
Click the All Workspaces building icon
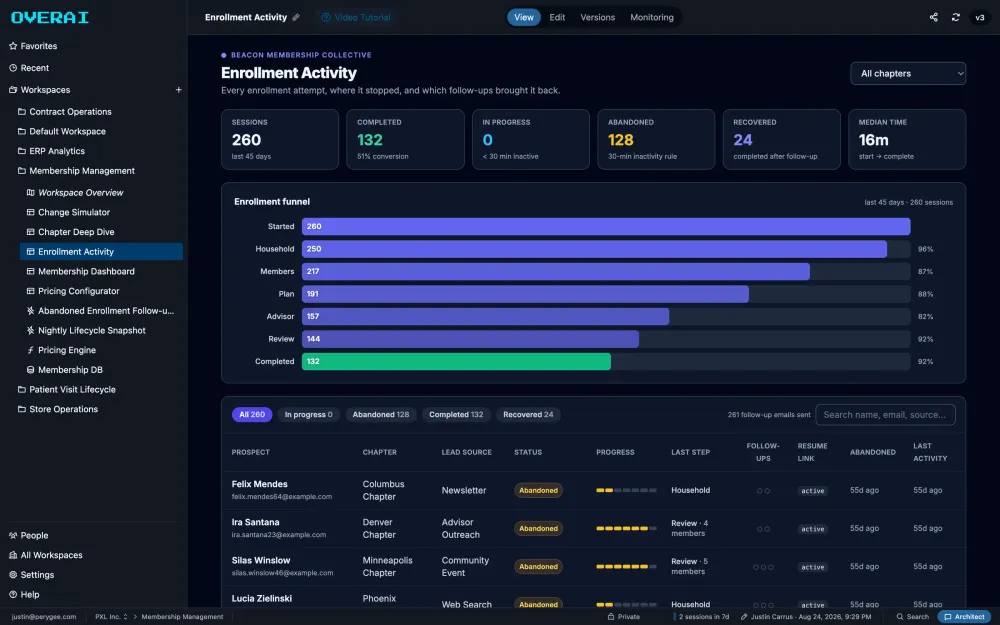click(x=13, y=555)
